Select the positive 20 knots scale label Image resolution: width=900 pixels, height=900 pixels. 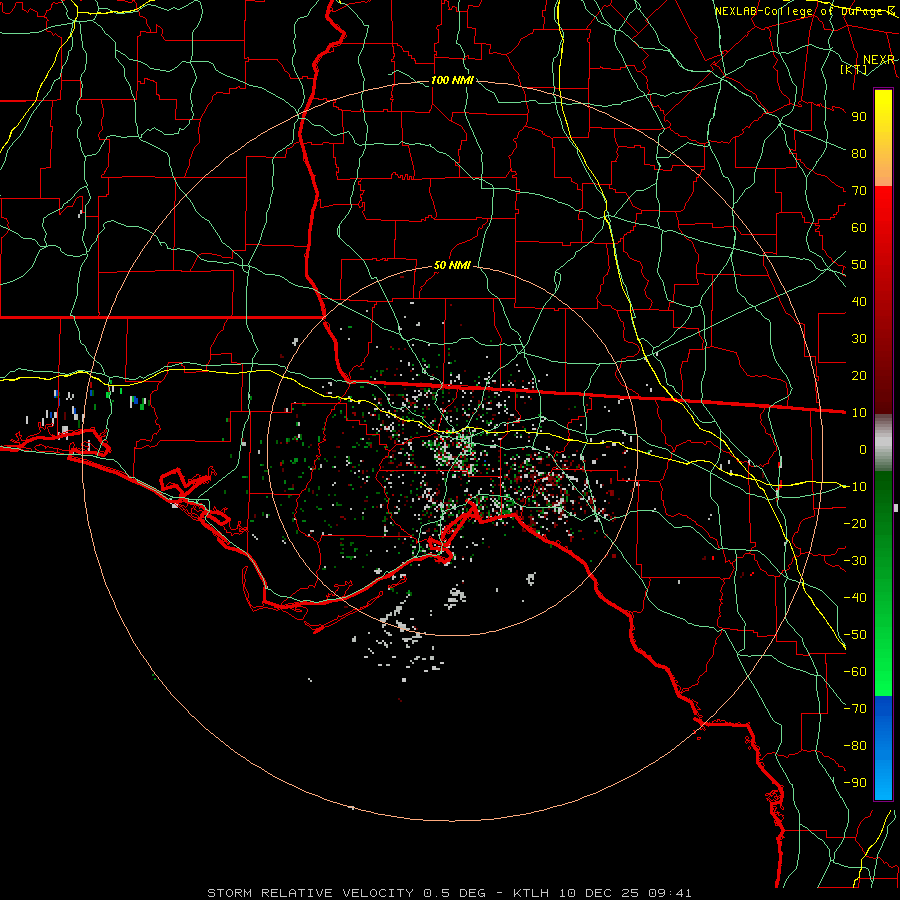[859, 375]
